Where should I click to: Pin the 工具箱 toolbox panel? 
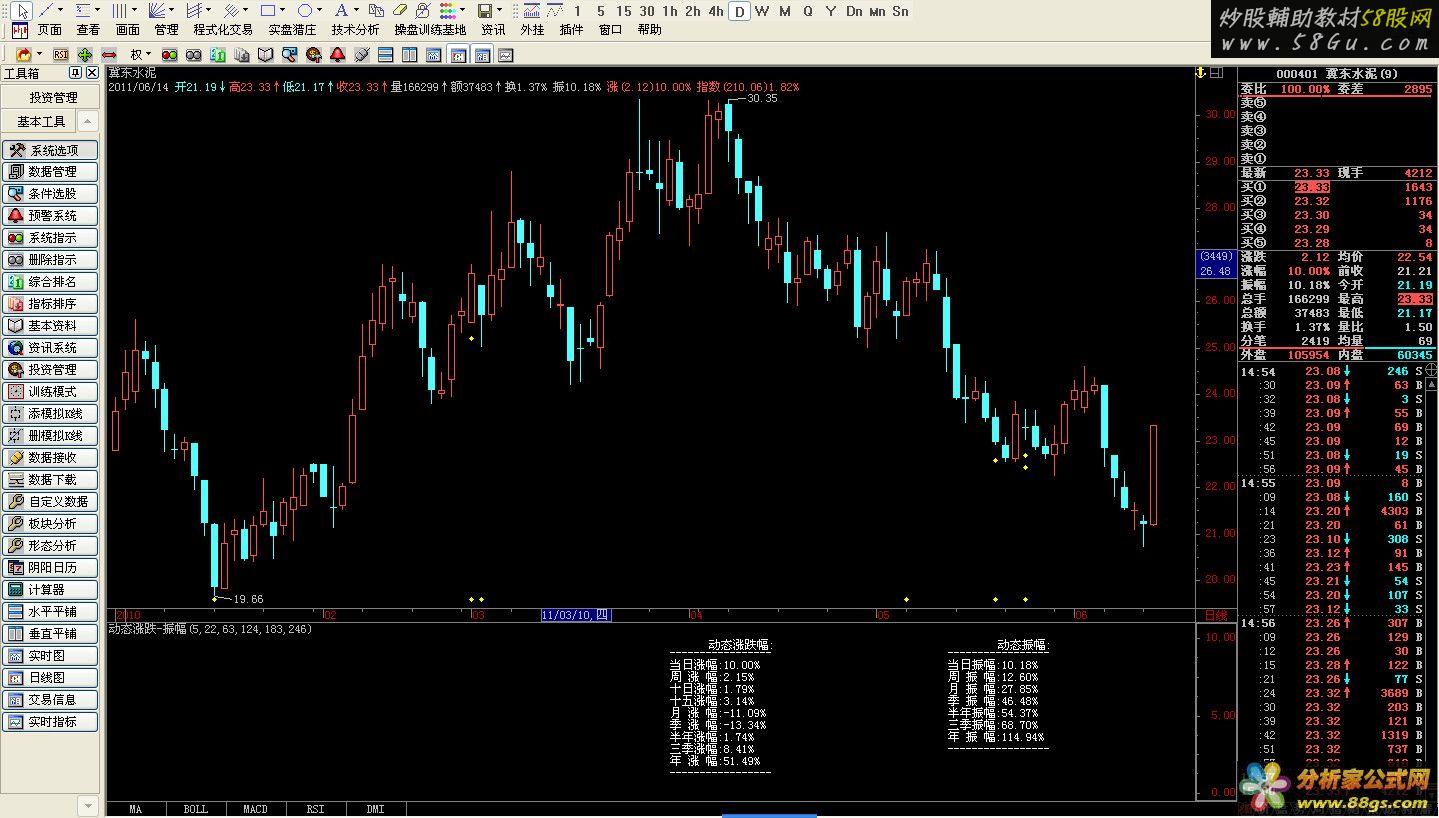(74, 73)
